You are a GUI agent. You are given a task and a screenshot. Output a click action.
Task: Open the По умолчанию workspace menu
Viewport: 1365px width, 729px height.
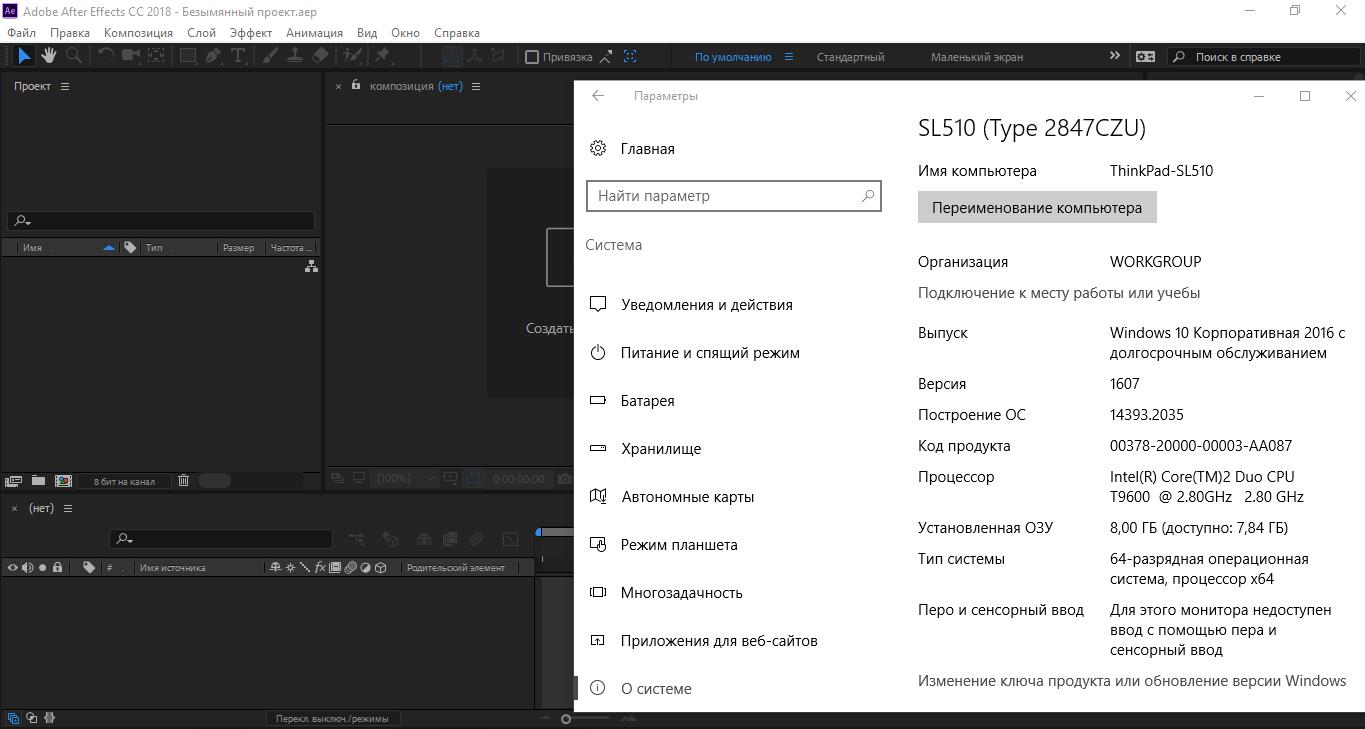coord(789,57)
